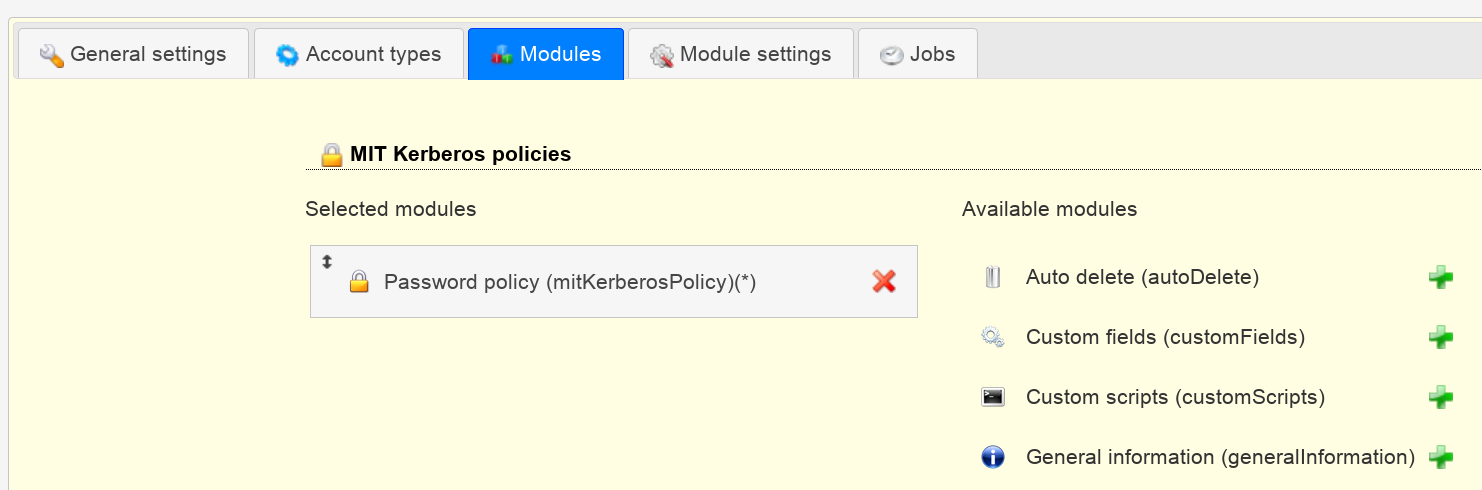The width and height of the screenshot is (1482, 490).
Task: Open the General settings tab
Action: pos(133,54)
